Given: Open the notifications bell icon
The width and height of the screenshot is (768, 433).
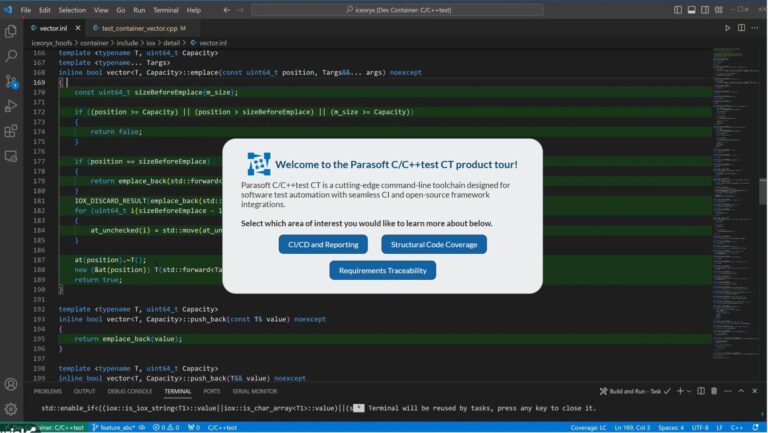Looking at the screenshot, I should click(x=756, y=428).
